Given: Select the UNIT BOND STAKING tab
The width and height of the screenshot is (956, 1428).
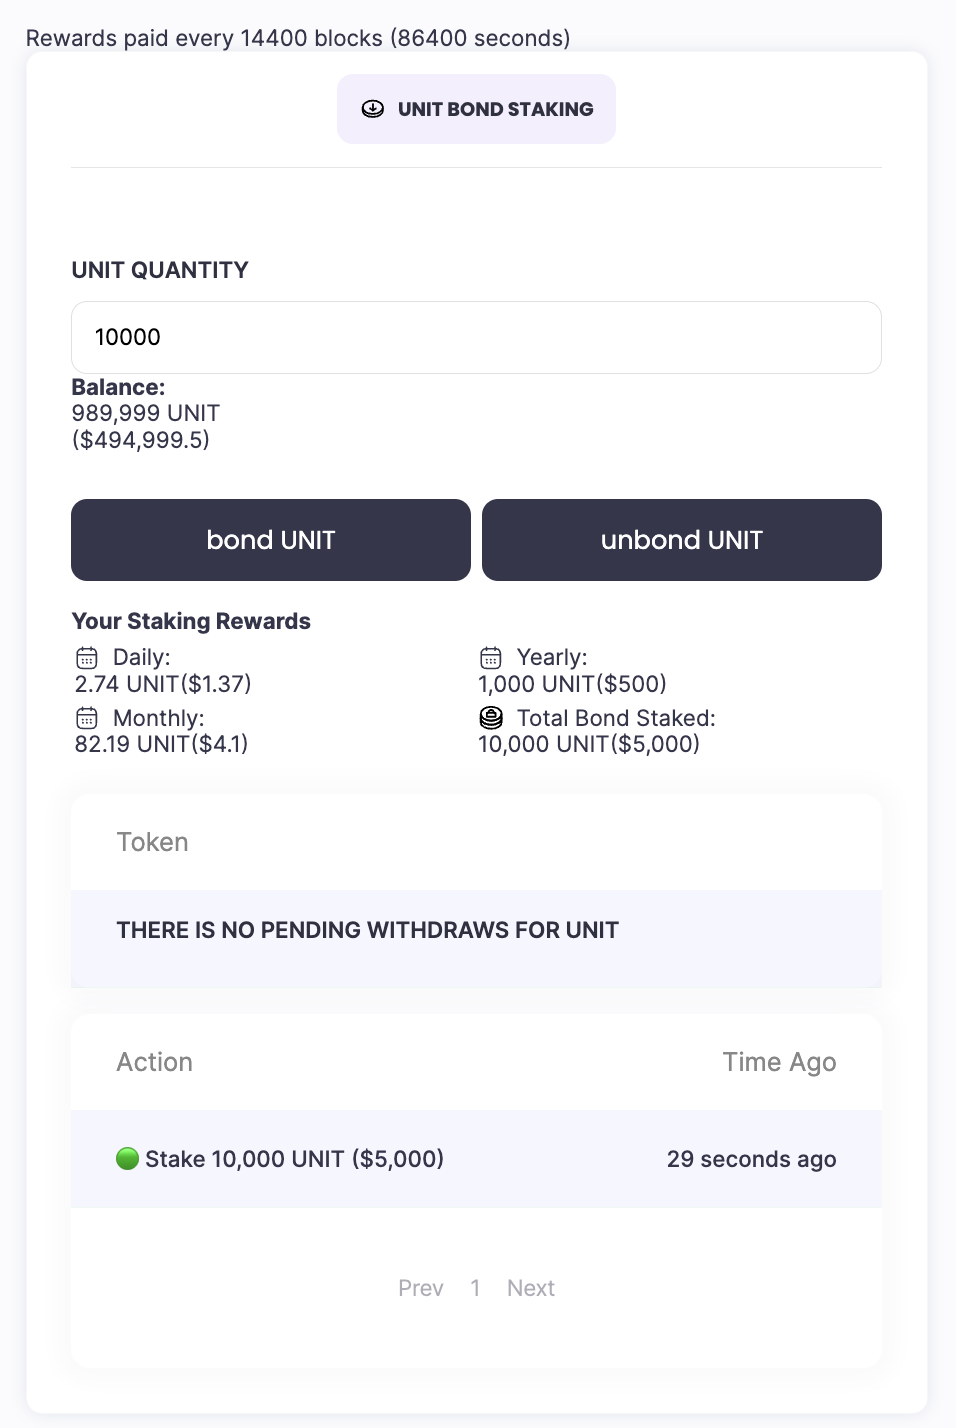Looking at the screenshot, I should click(476, 109).
